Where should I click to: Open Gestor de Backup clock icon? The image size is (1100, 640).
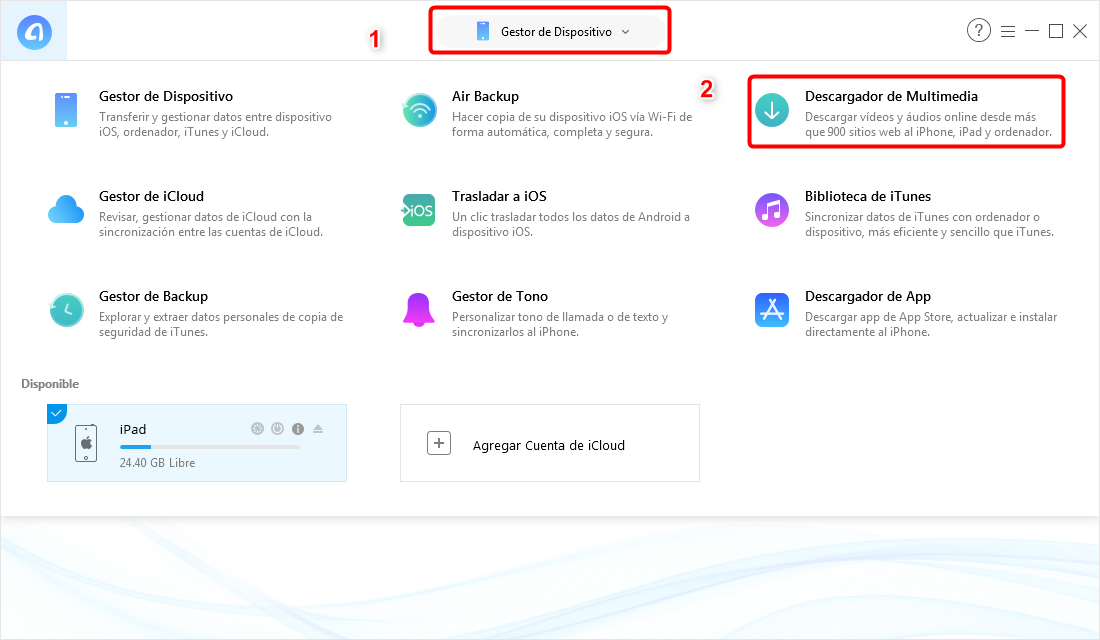pyautogui.click(x=67, y=310)
